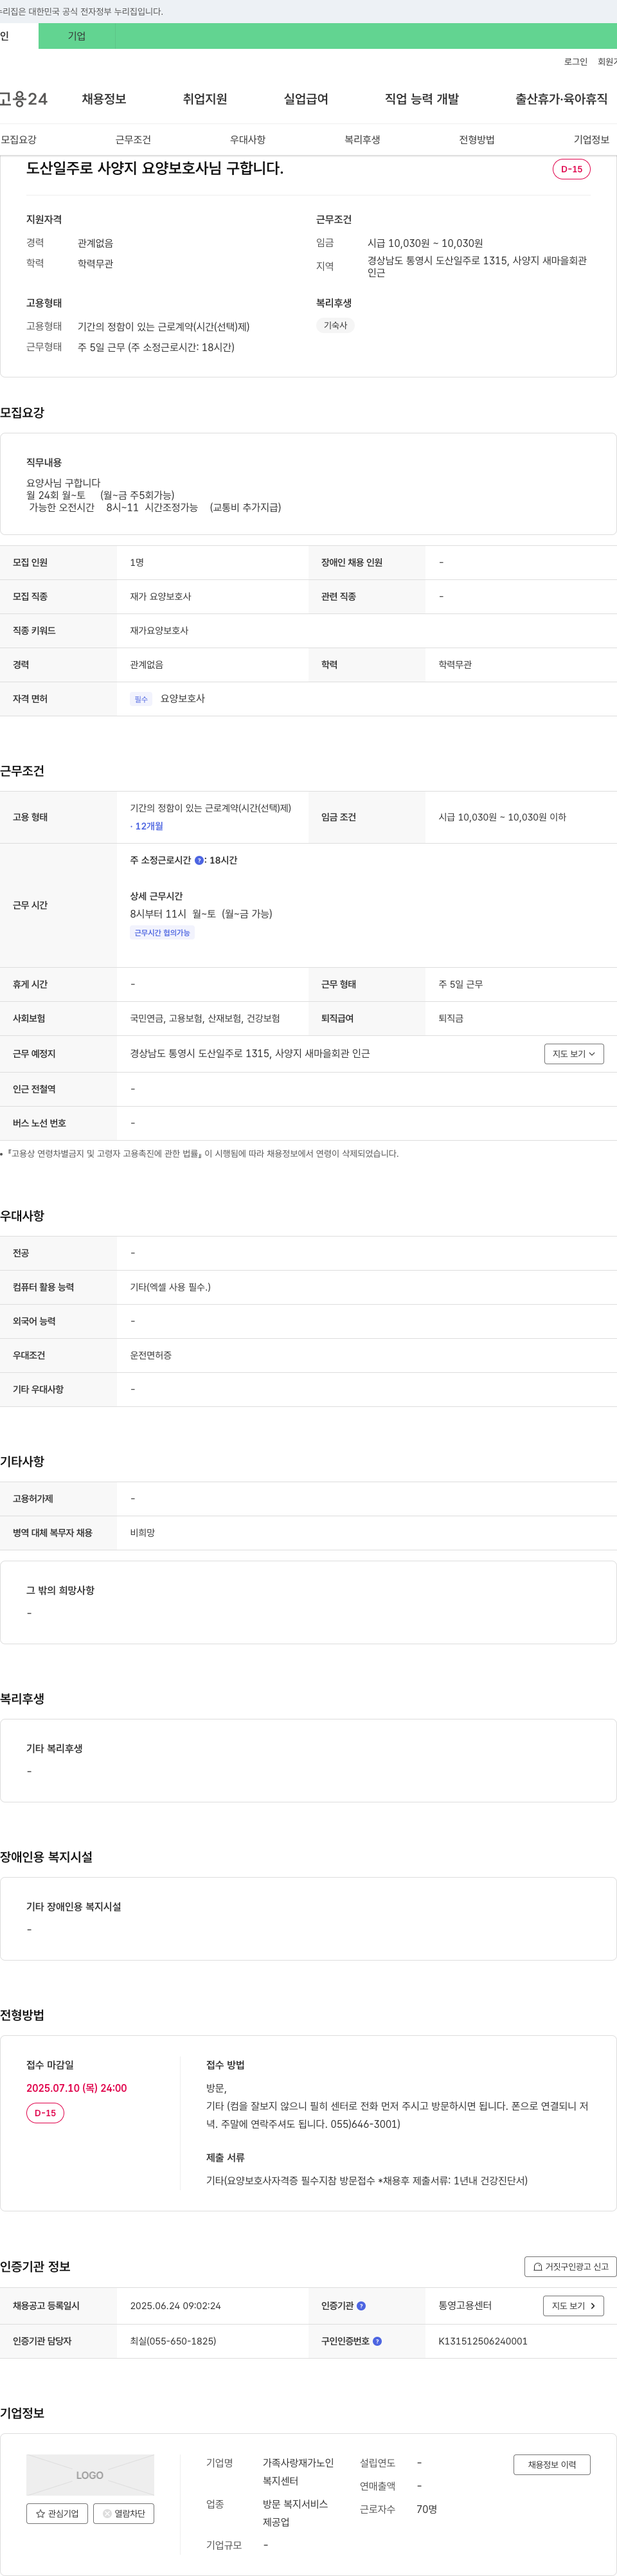
Task: Add company via 관심기업 star button
Action: tap(57, 2513)
